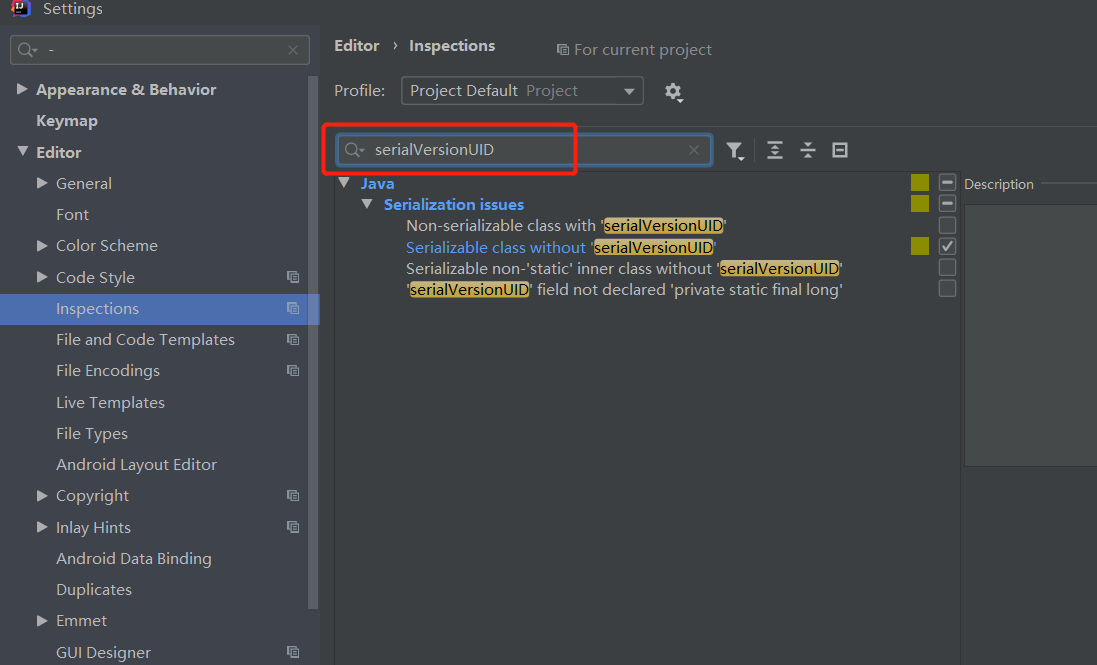The height and width of the screenshot is (665, 1097).
Task: Click project-level icon beside Code Style
Action: [293, 277]
